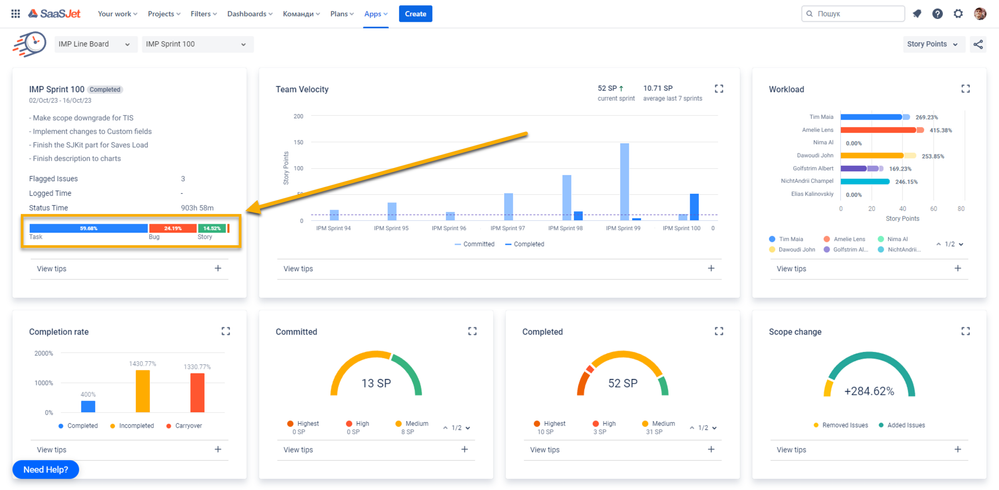Open the Story Points dropdown
The width and height of the screenshot is (999, 490).
tap(935, 44)
